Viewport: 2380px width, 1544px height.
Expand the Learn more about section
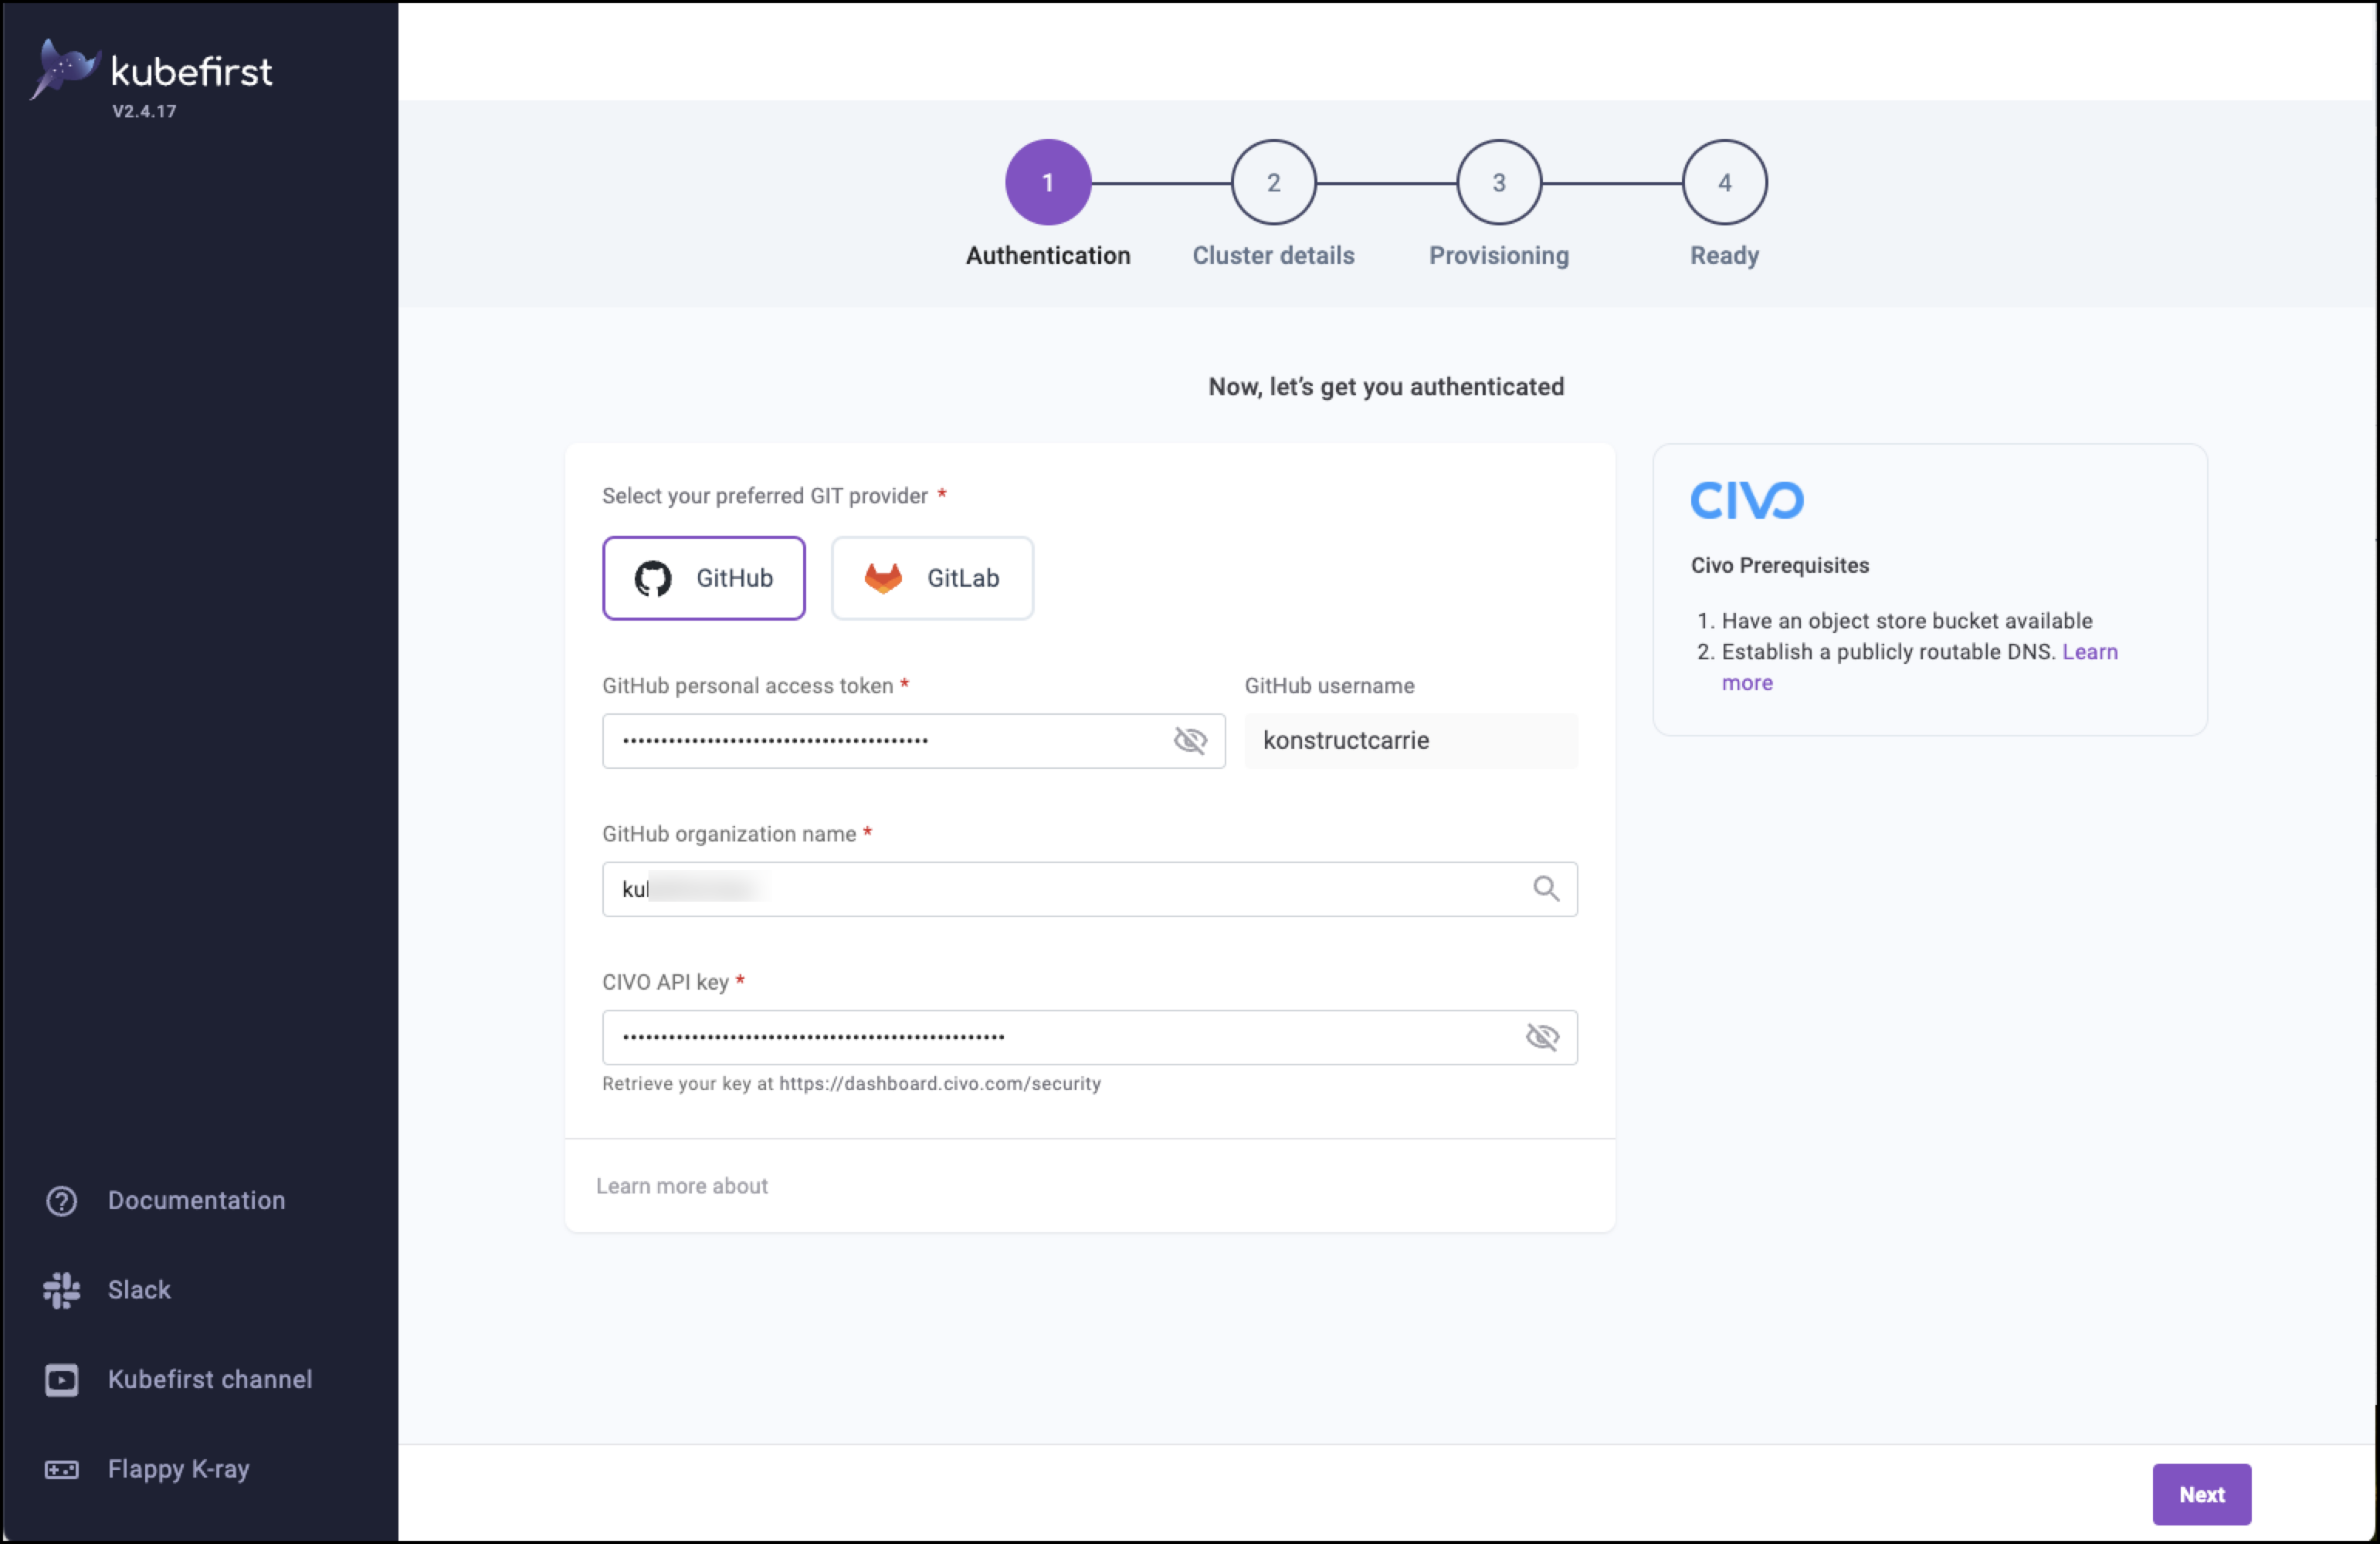coord(682,1187)
